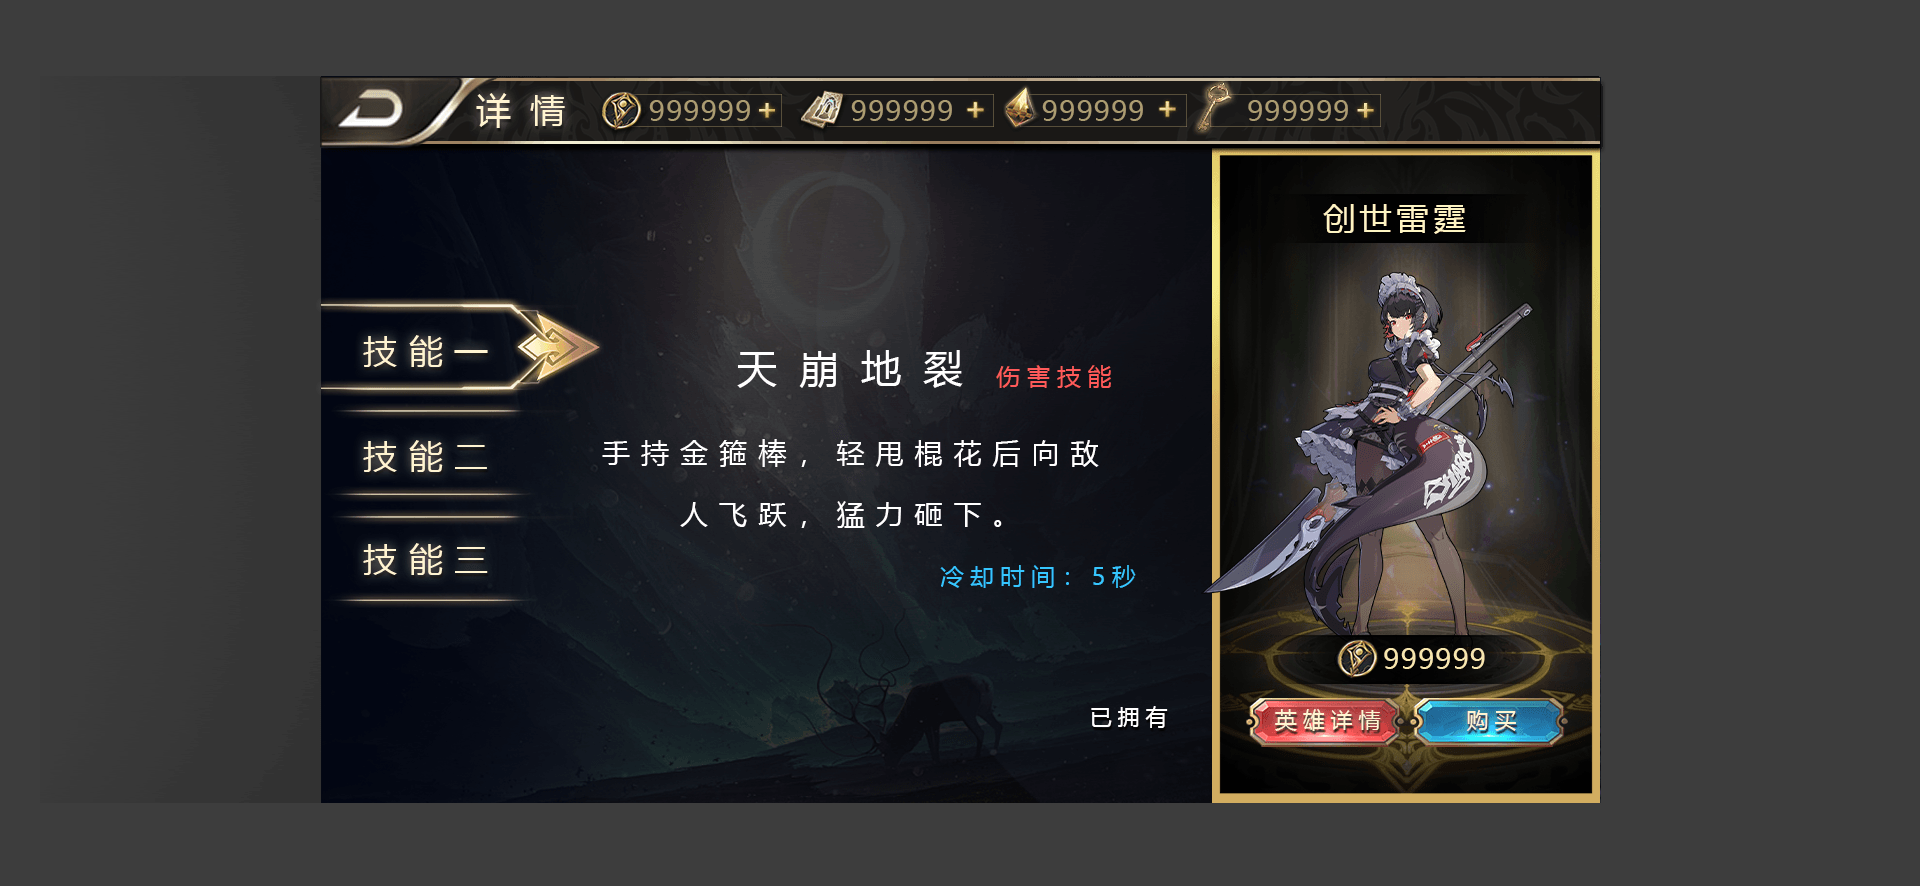Screen dimensions: 1920x886
Task: Click the red 英雄详情 button
Action: click(x=1327, y=721)
